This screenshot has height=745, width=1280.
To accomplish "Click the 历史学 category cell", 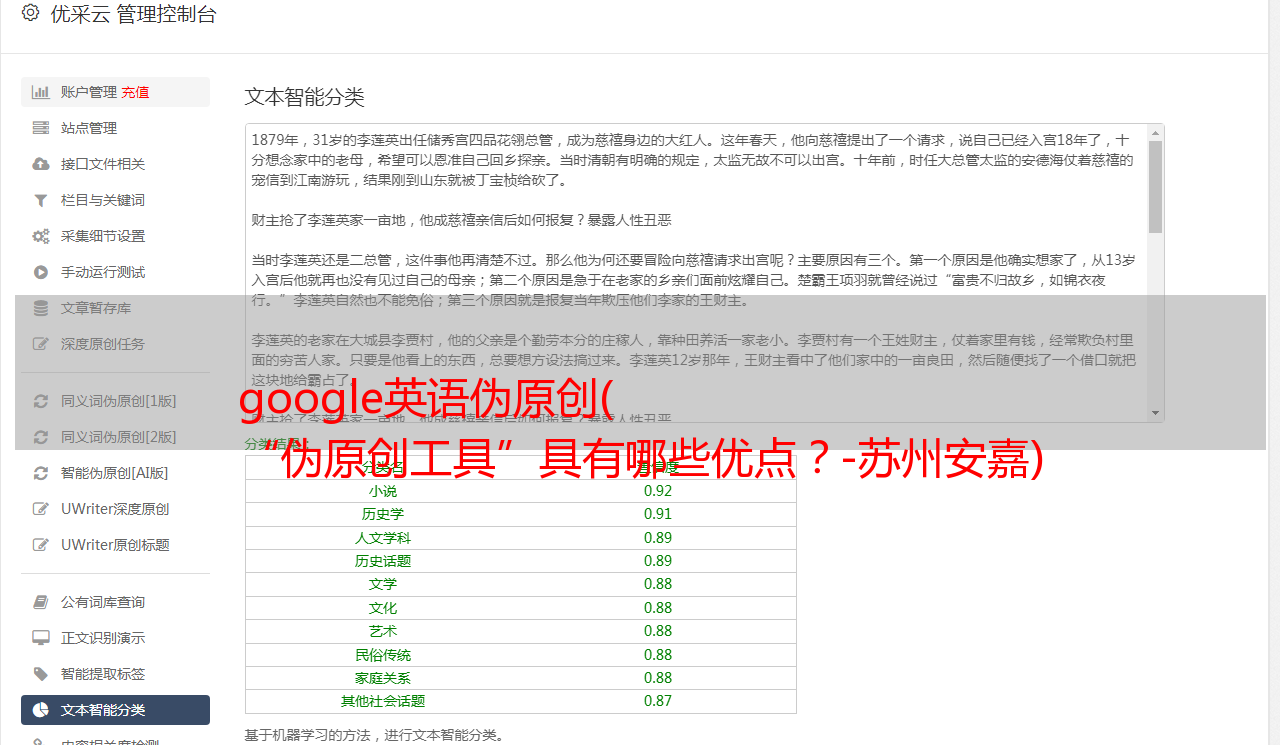I will pyautogui.click(x=383, y=514).
